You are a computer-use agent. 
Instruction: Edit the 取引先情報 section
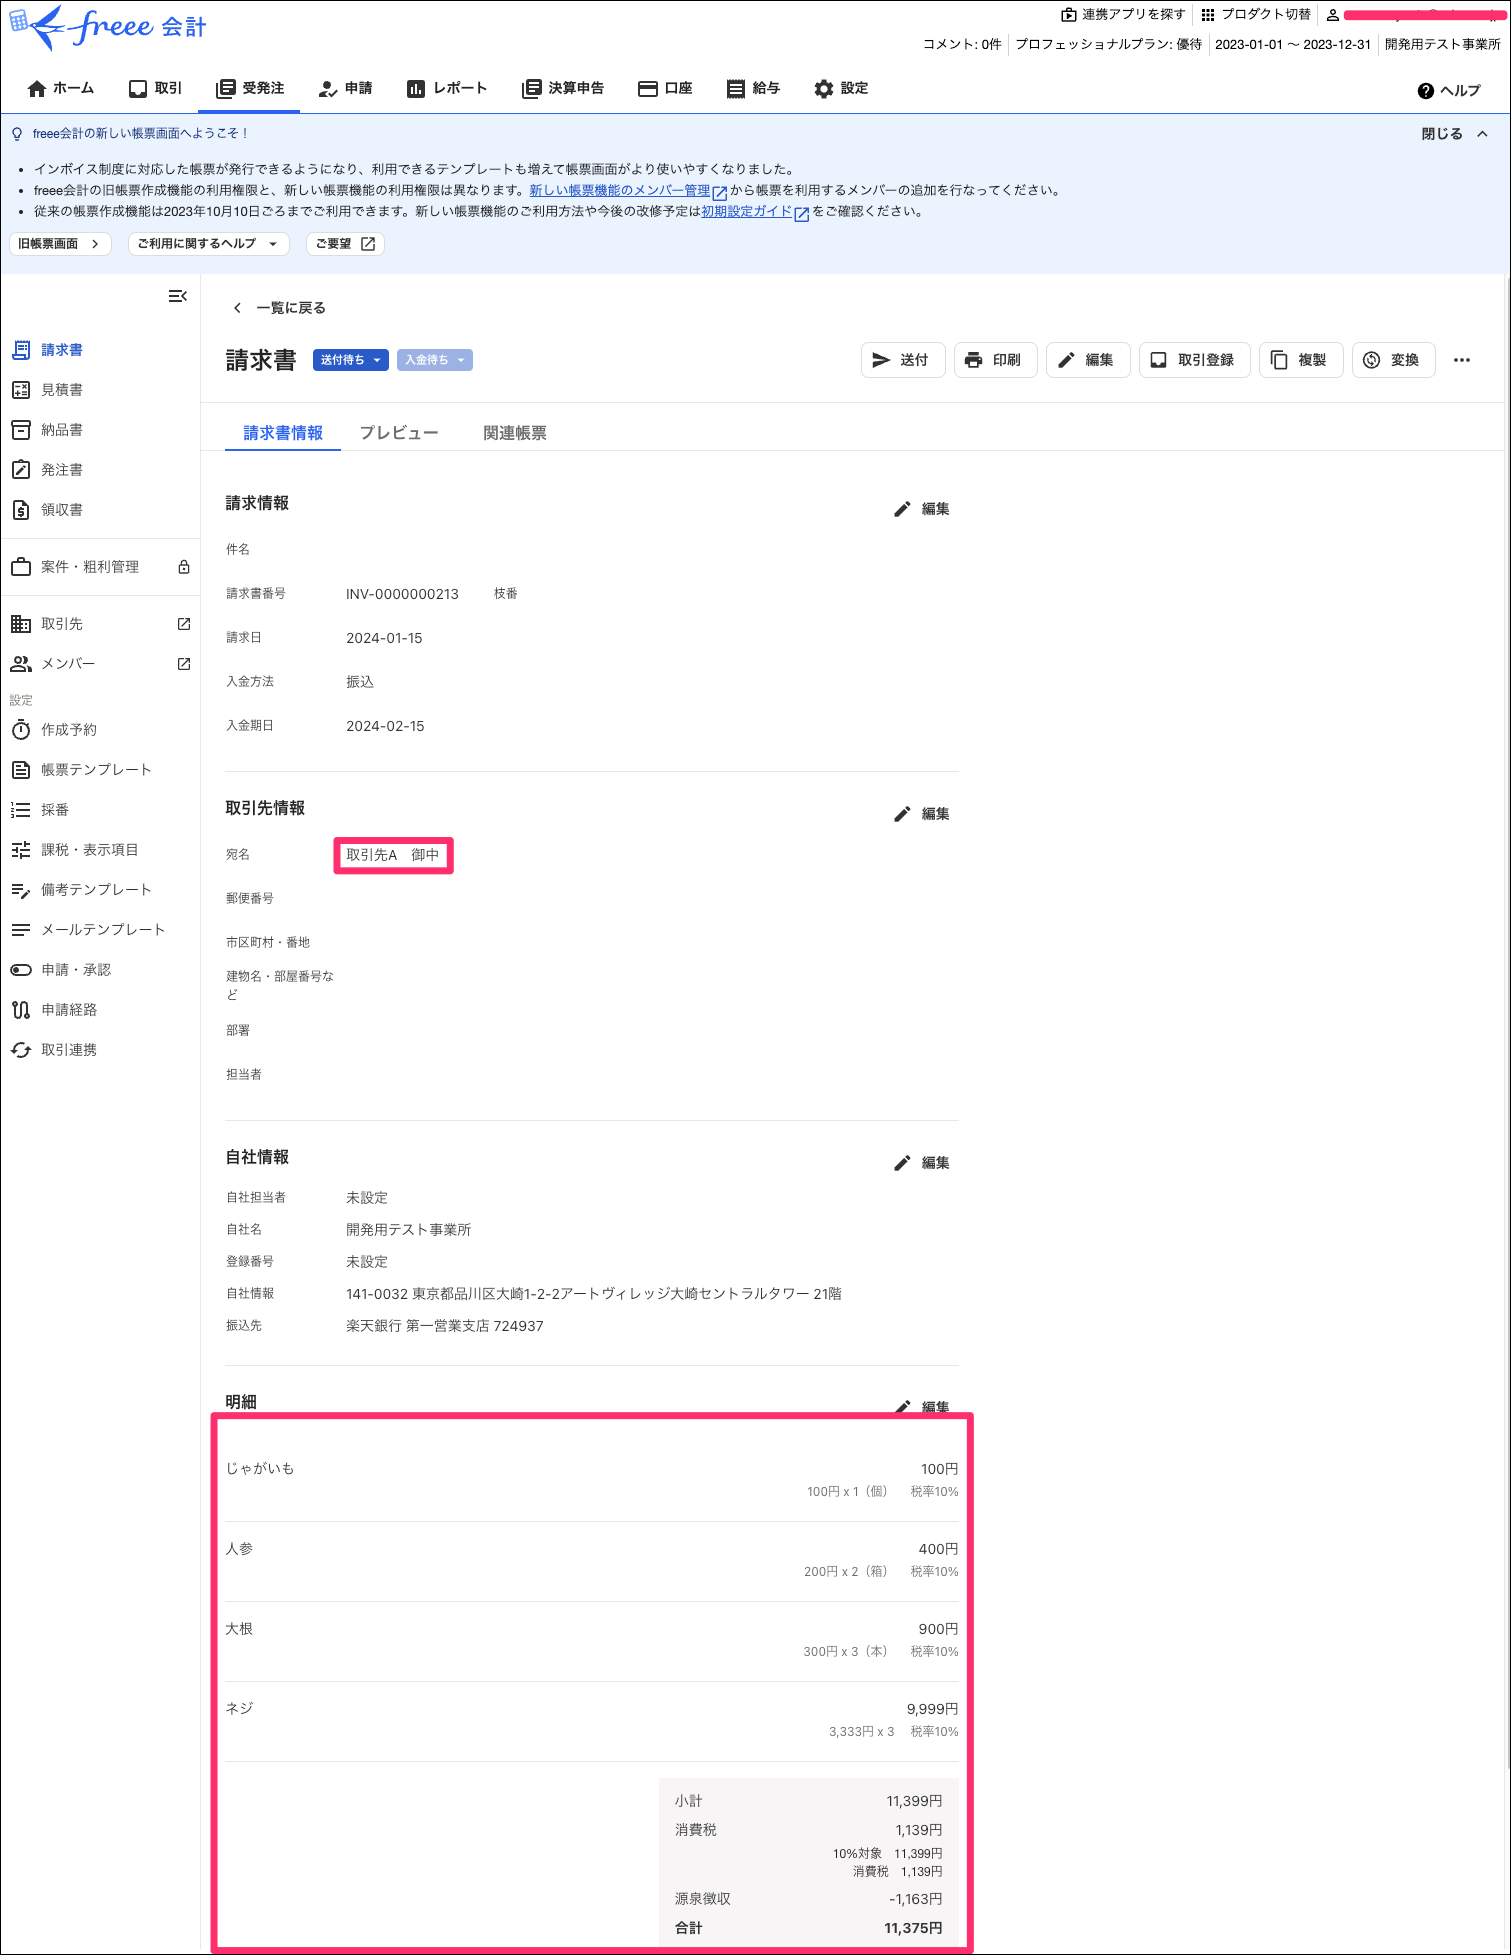pos(921,814)
